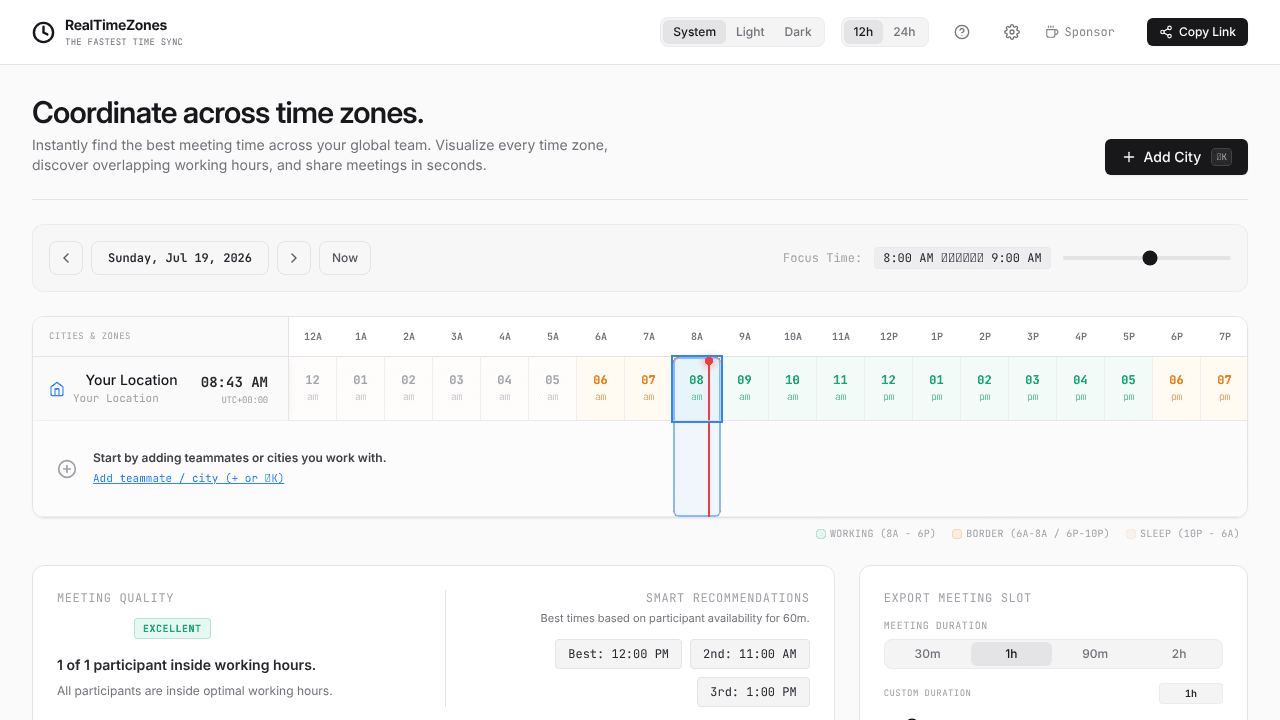
Task: Click the focus time slider handle
Action: click(x=1150, y=258)
